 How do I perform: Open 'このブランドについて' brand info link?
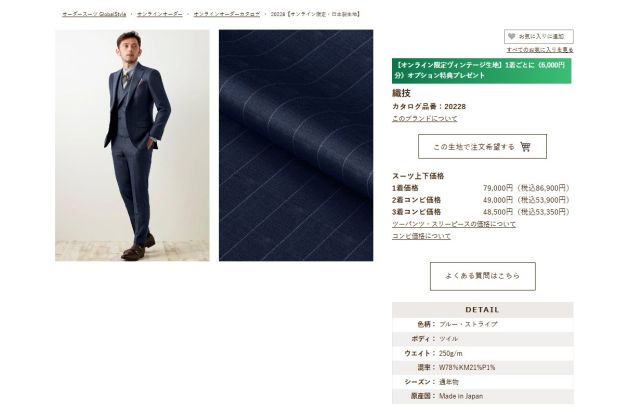[424, 118]
